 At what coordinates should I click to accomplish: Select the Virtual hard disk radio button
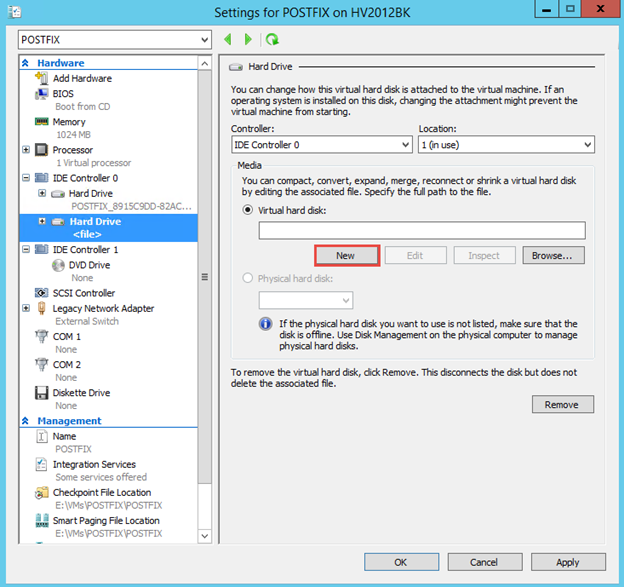tap(248, 210)
